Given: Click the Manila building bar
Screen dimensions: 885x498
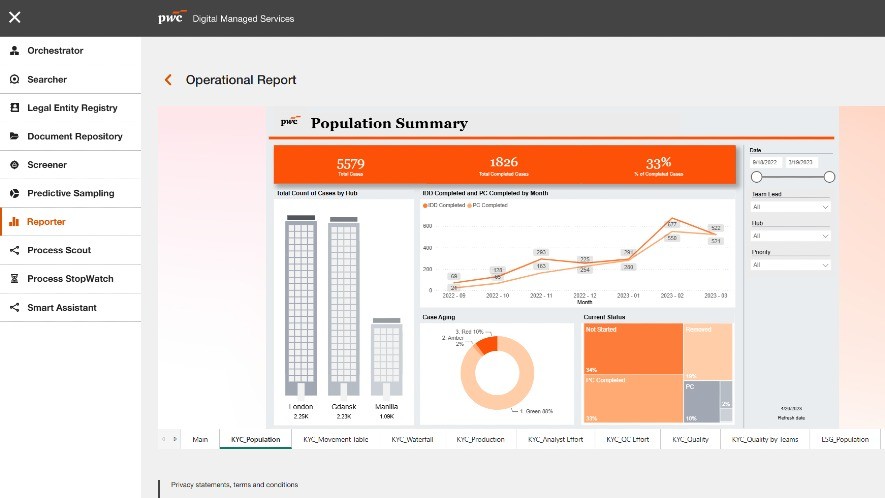Looking at the screenshot, I should tap(387, 357).
